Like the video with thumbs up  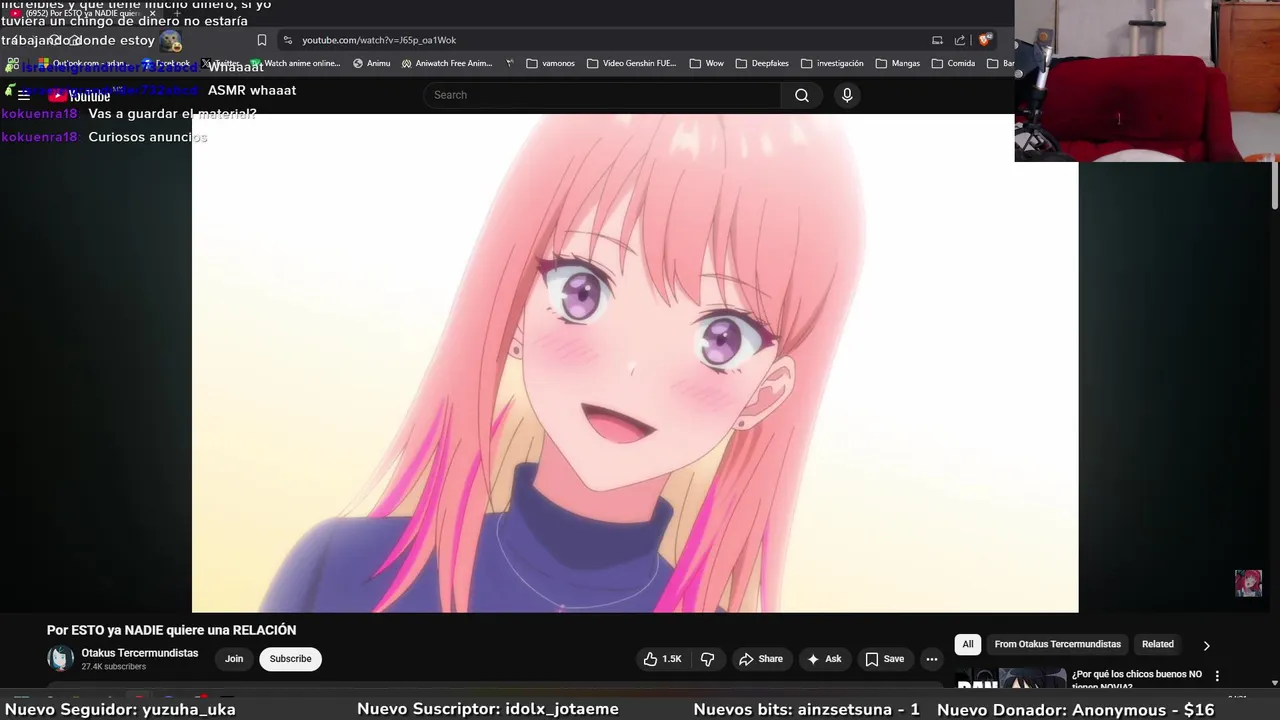click(662, 659)
